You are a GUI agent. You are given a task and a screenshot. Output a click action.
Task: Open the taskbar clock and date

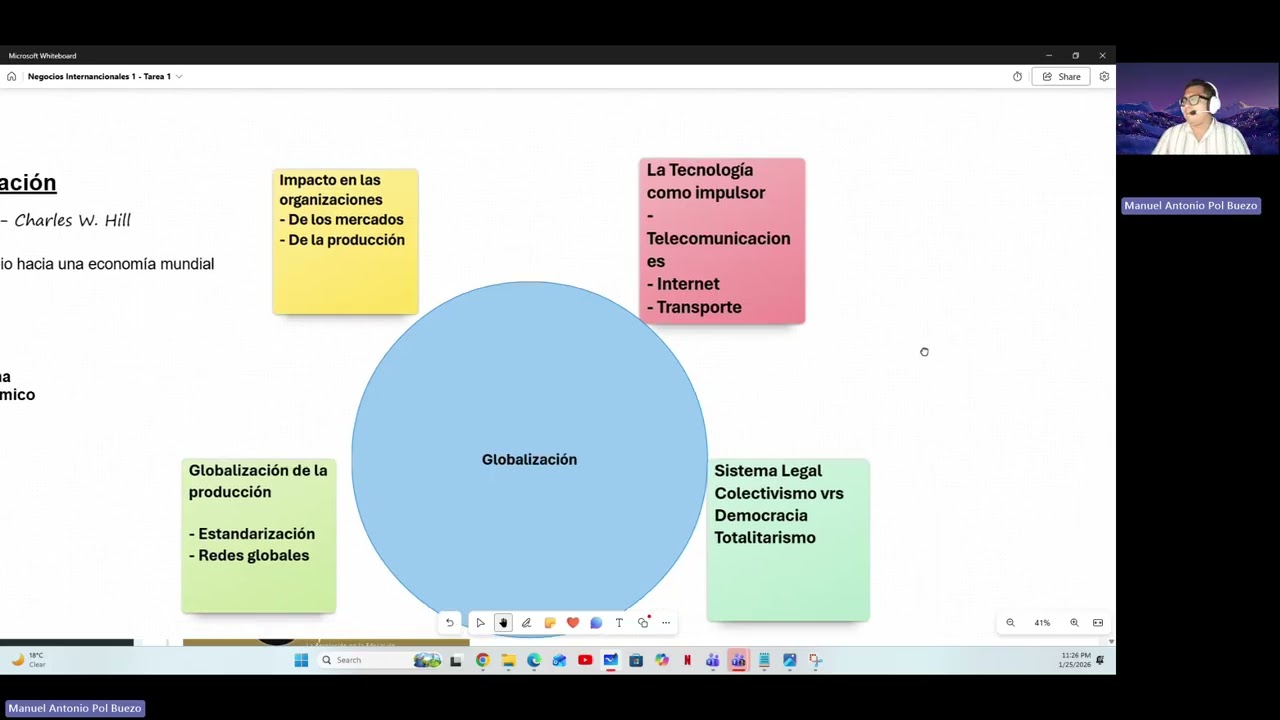coord(1076,660)
